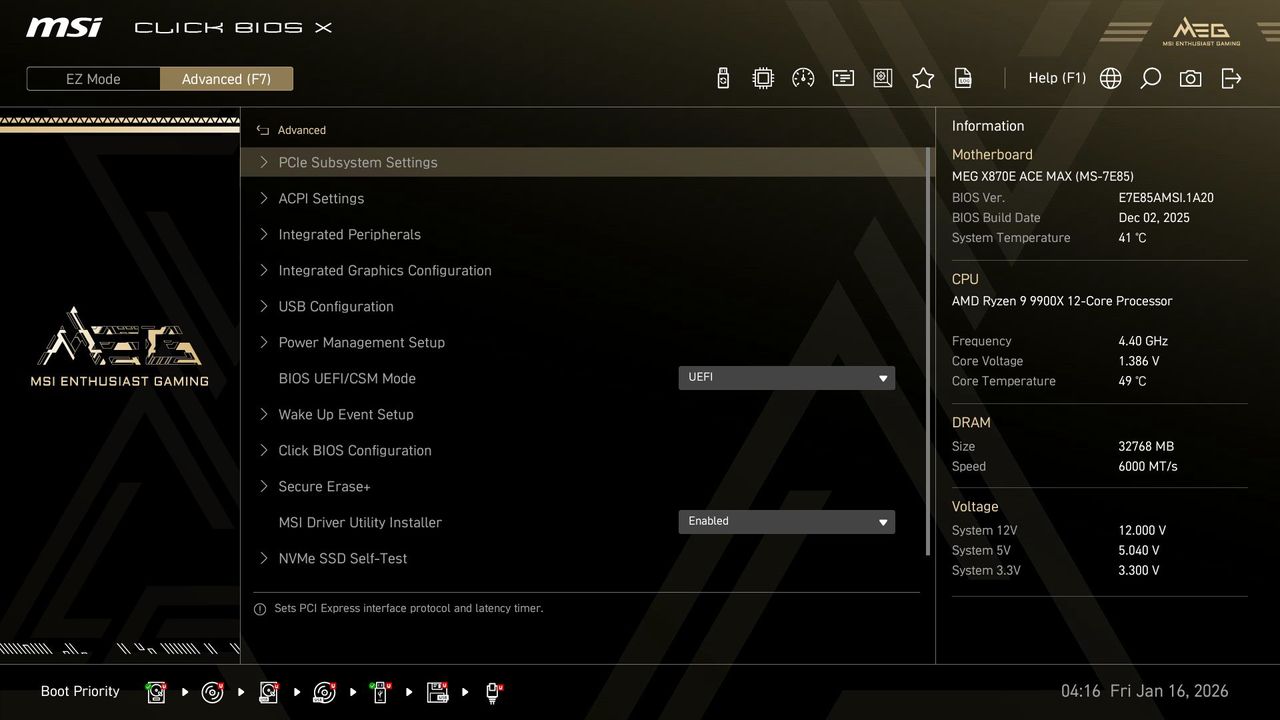
Task: Click the Information panel heading
Action: pyautogui.click(x=988, y=126)
